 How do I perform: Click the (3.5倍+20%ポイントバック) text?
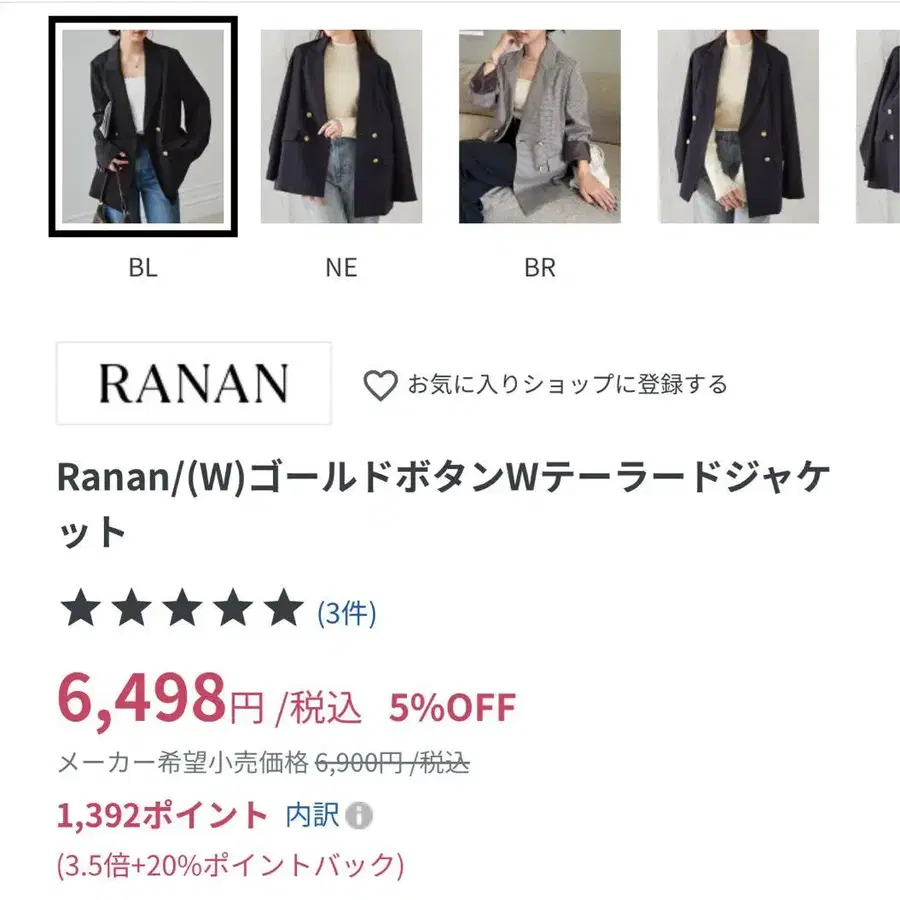(x=231, y=865)
